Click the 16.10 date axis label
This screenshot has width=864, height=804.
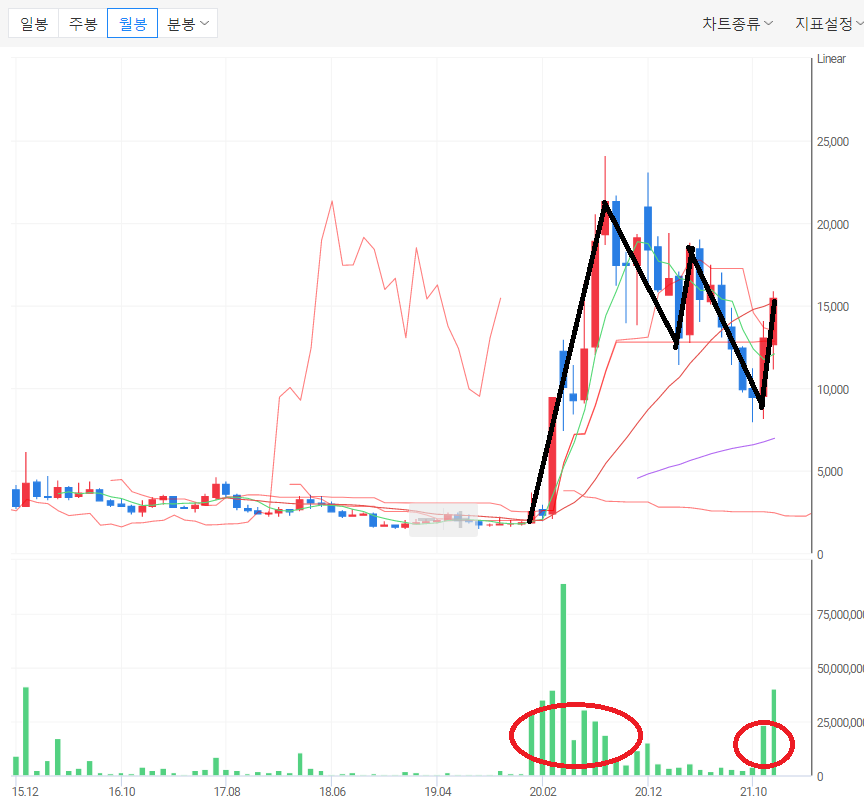(x=122, y=792)
